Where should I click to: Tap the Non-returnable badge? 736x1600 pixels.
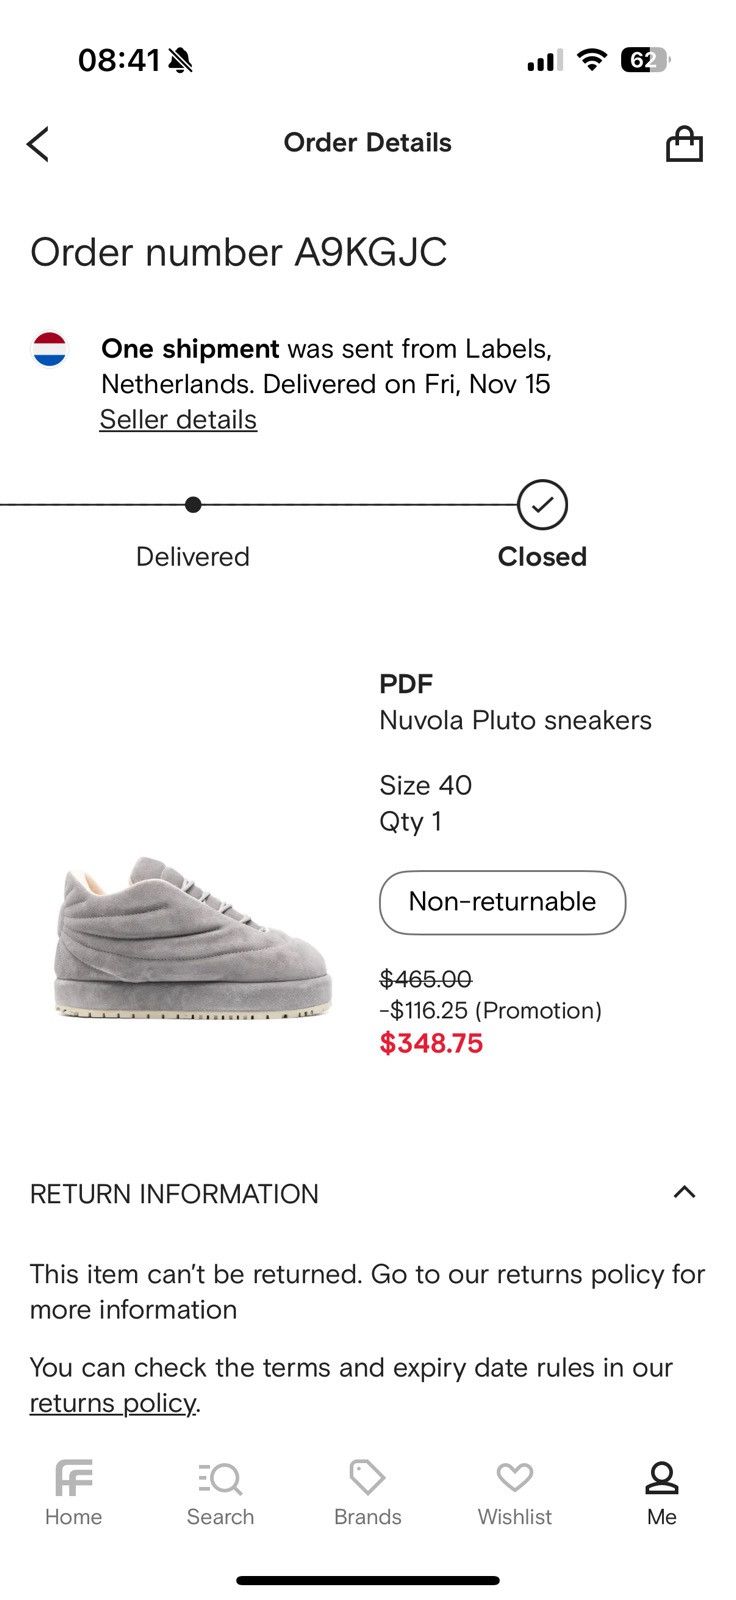[501, 902]
